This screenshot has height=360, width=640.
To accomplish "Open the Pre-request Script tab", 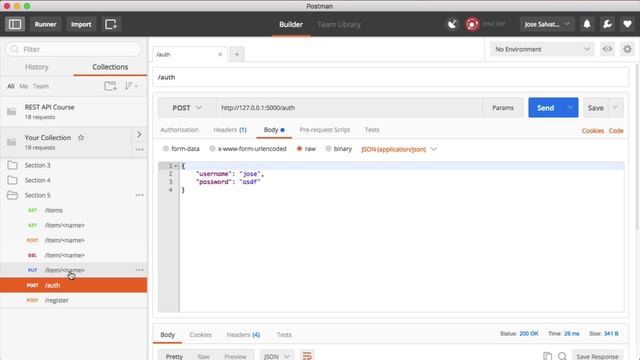I will [324, 130].
